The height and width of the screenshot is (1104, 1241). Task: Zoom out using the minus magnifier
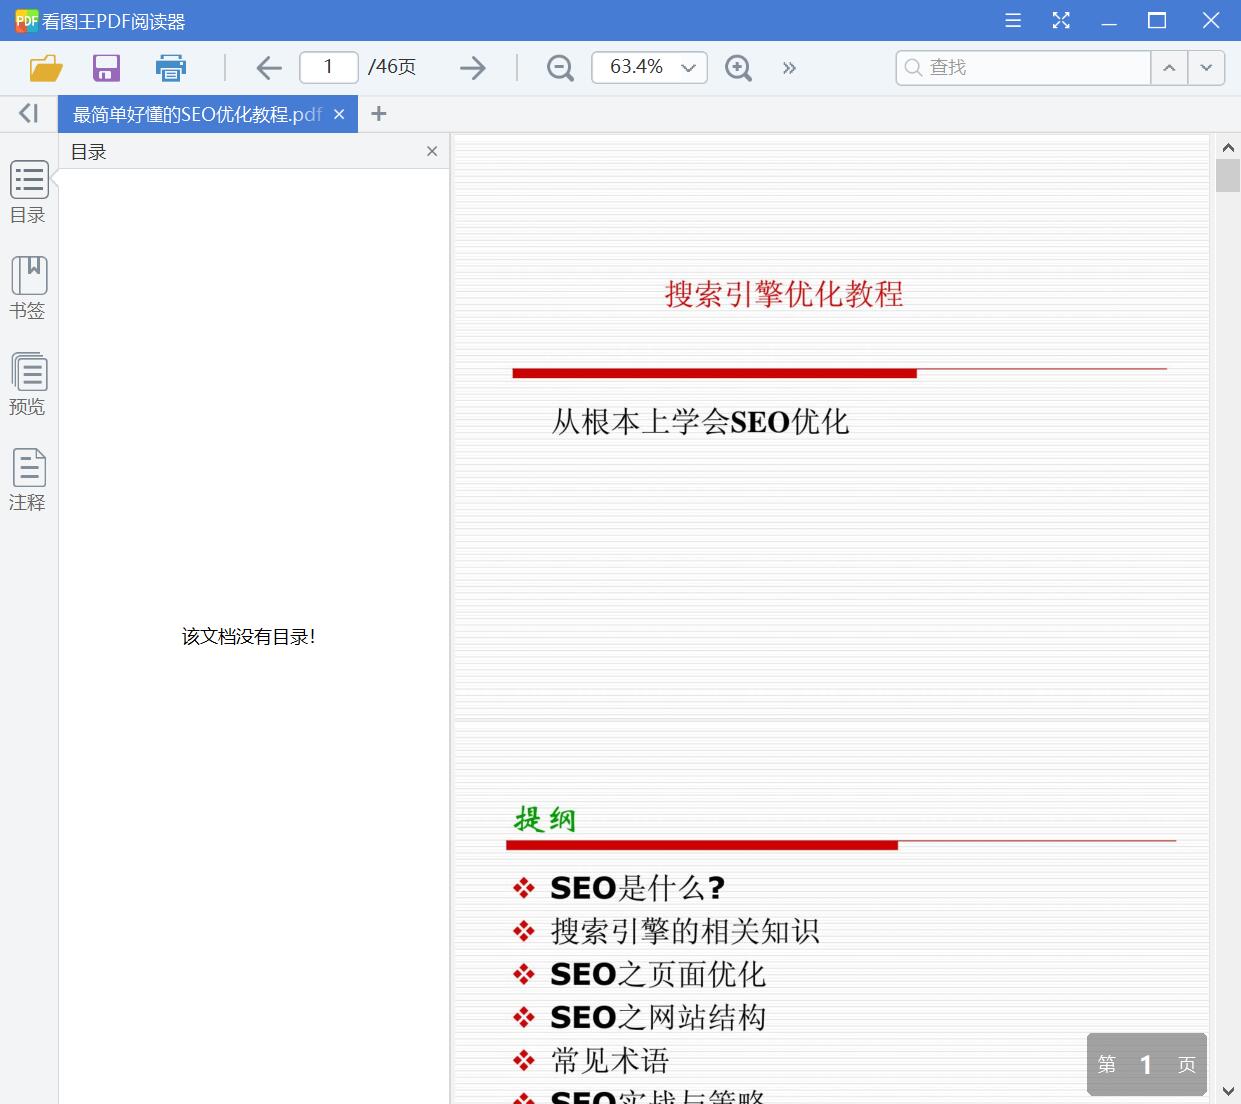pyautogui.click(x=560, y=68)
